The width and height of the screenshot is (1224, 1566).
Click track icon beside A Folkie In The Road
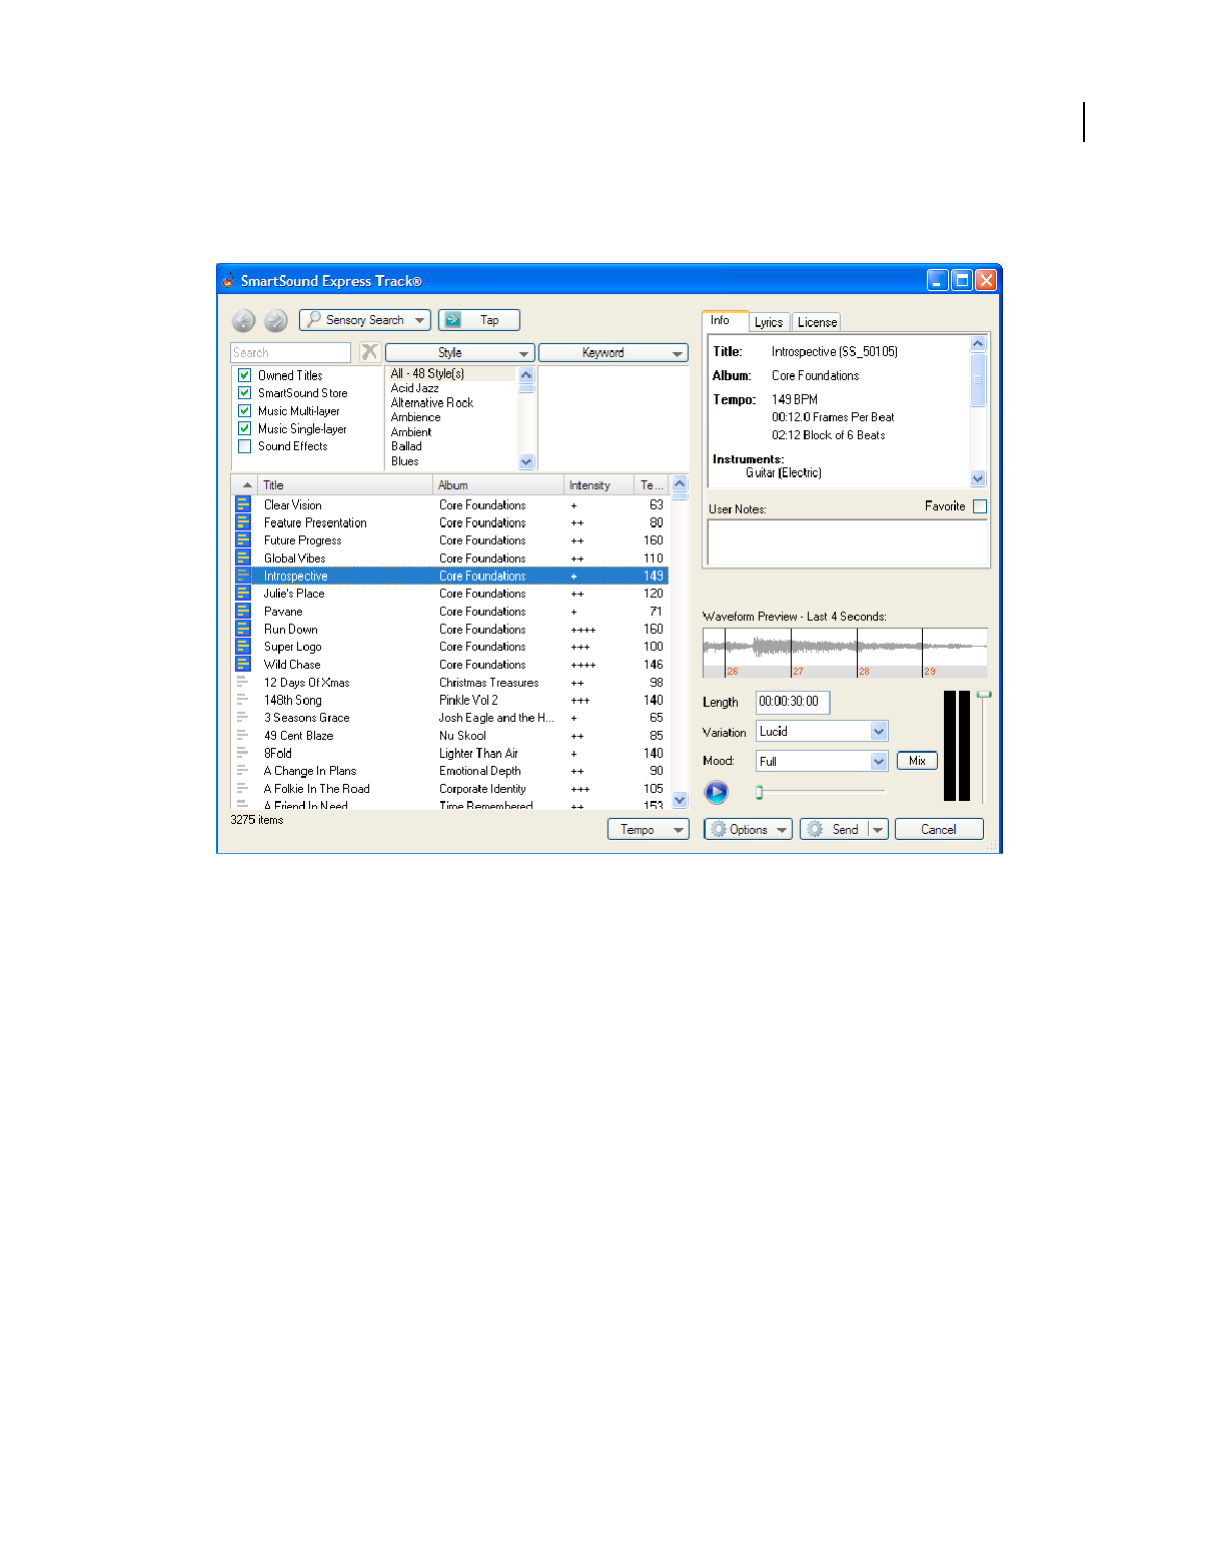(x=242, y=789)
